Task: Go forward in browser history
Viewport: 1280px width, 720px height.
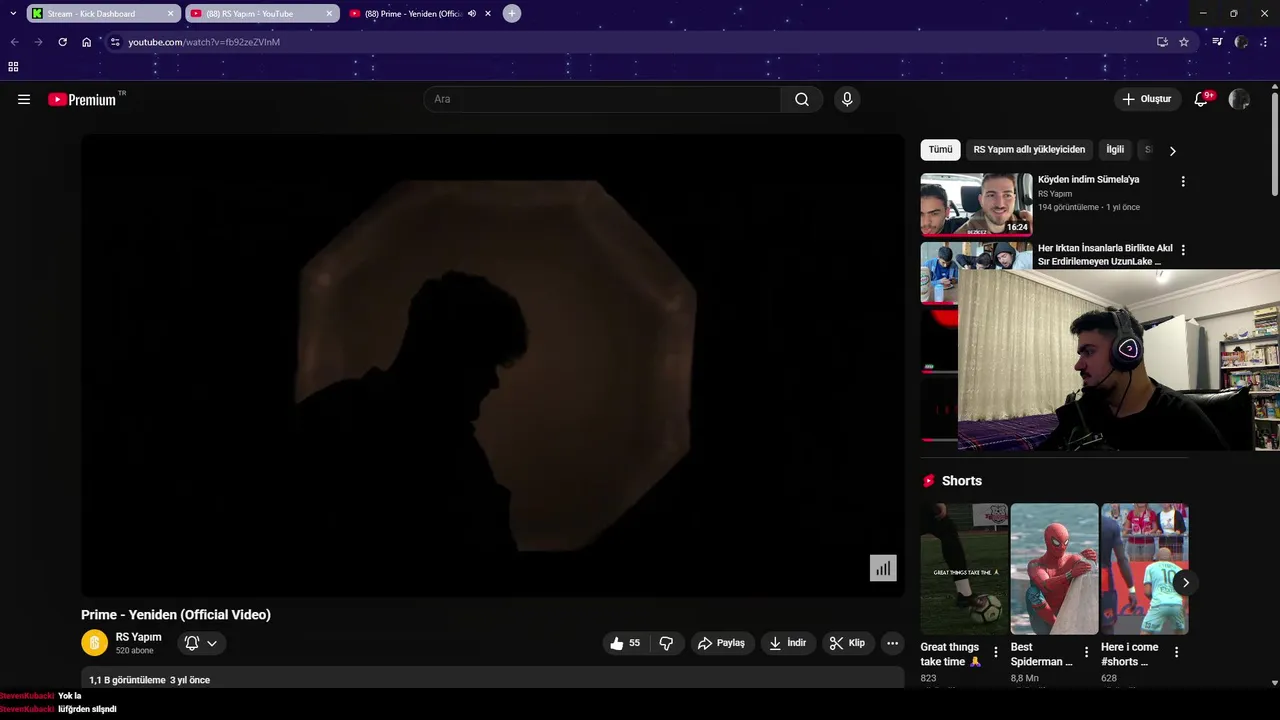Action: [x=38, y=42]
